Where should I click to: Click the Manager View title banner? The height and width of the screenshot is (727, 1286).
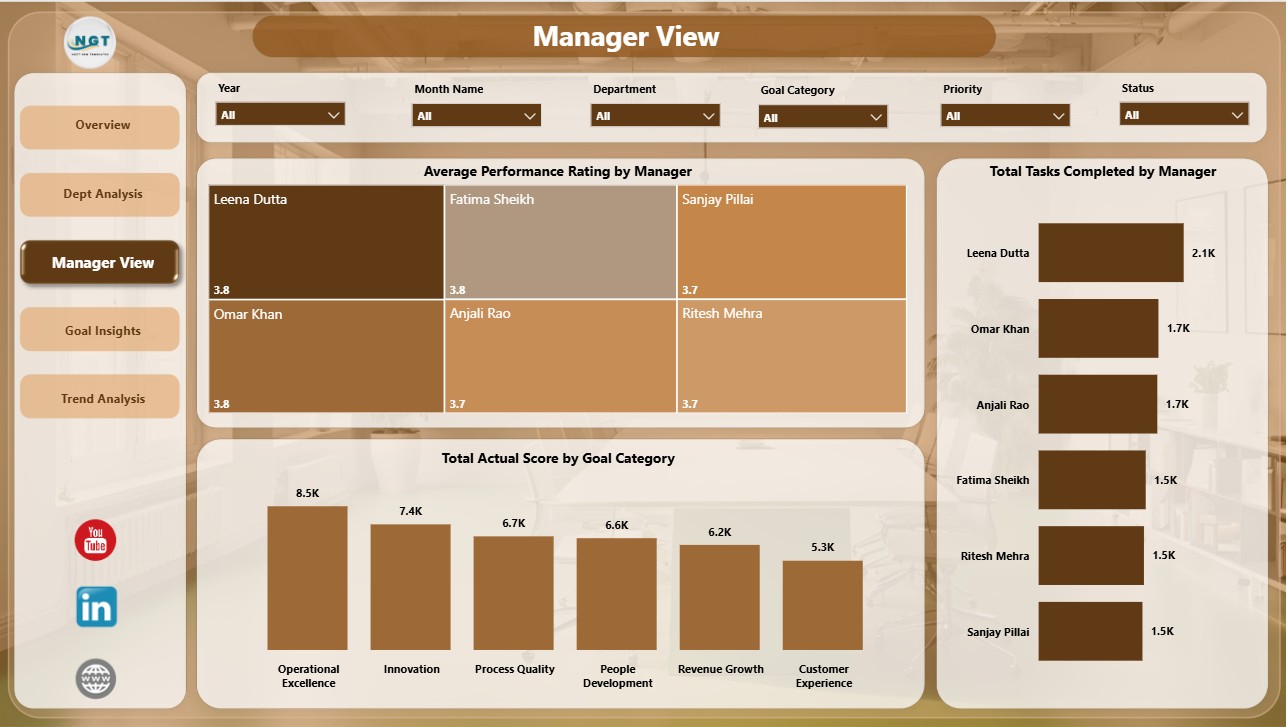[625, 37]
